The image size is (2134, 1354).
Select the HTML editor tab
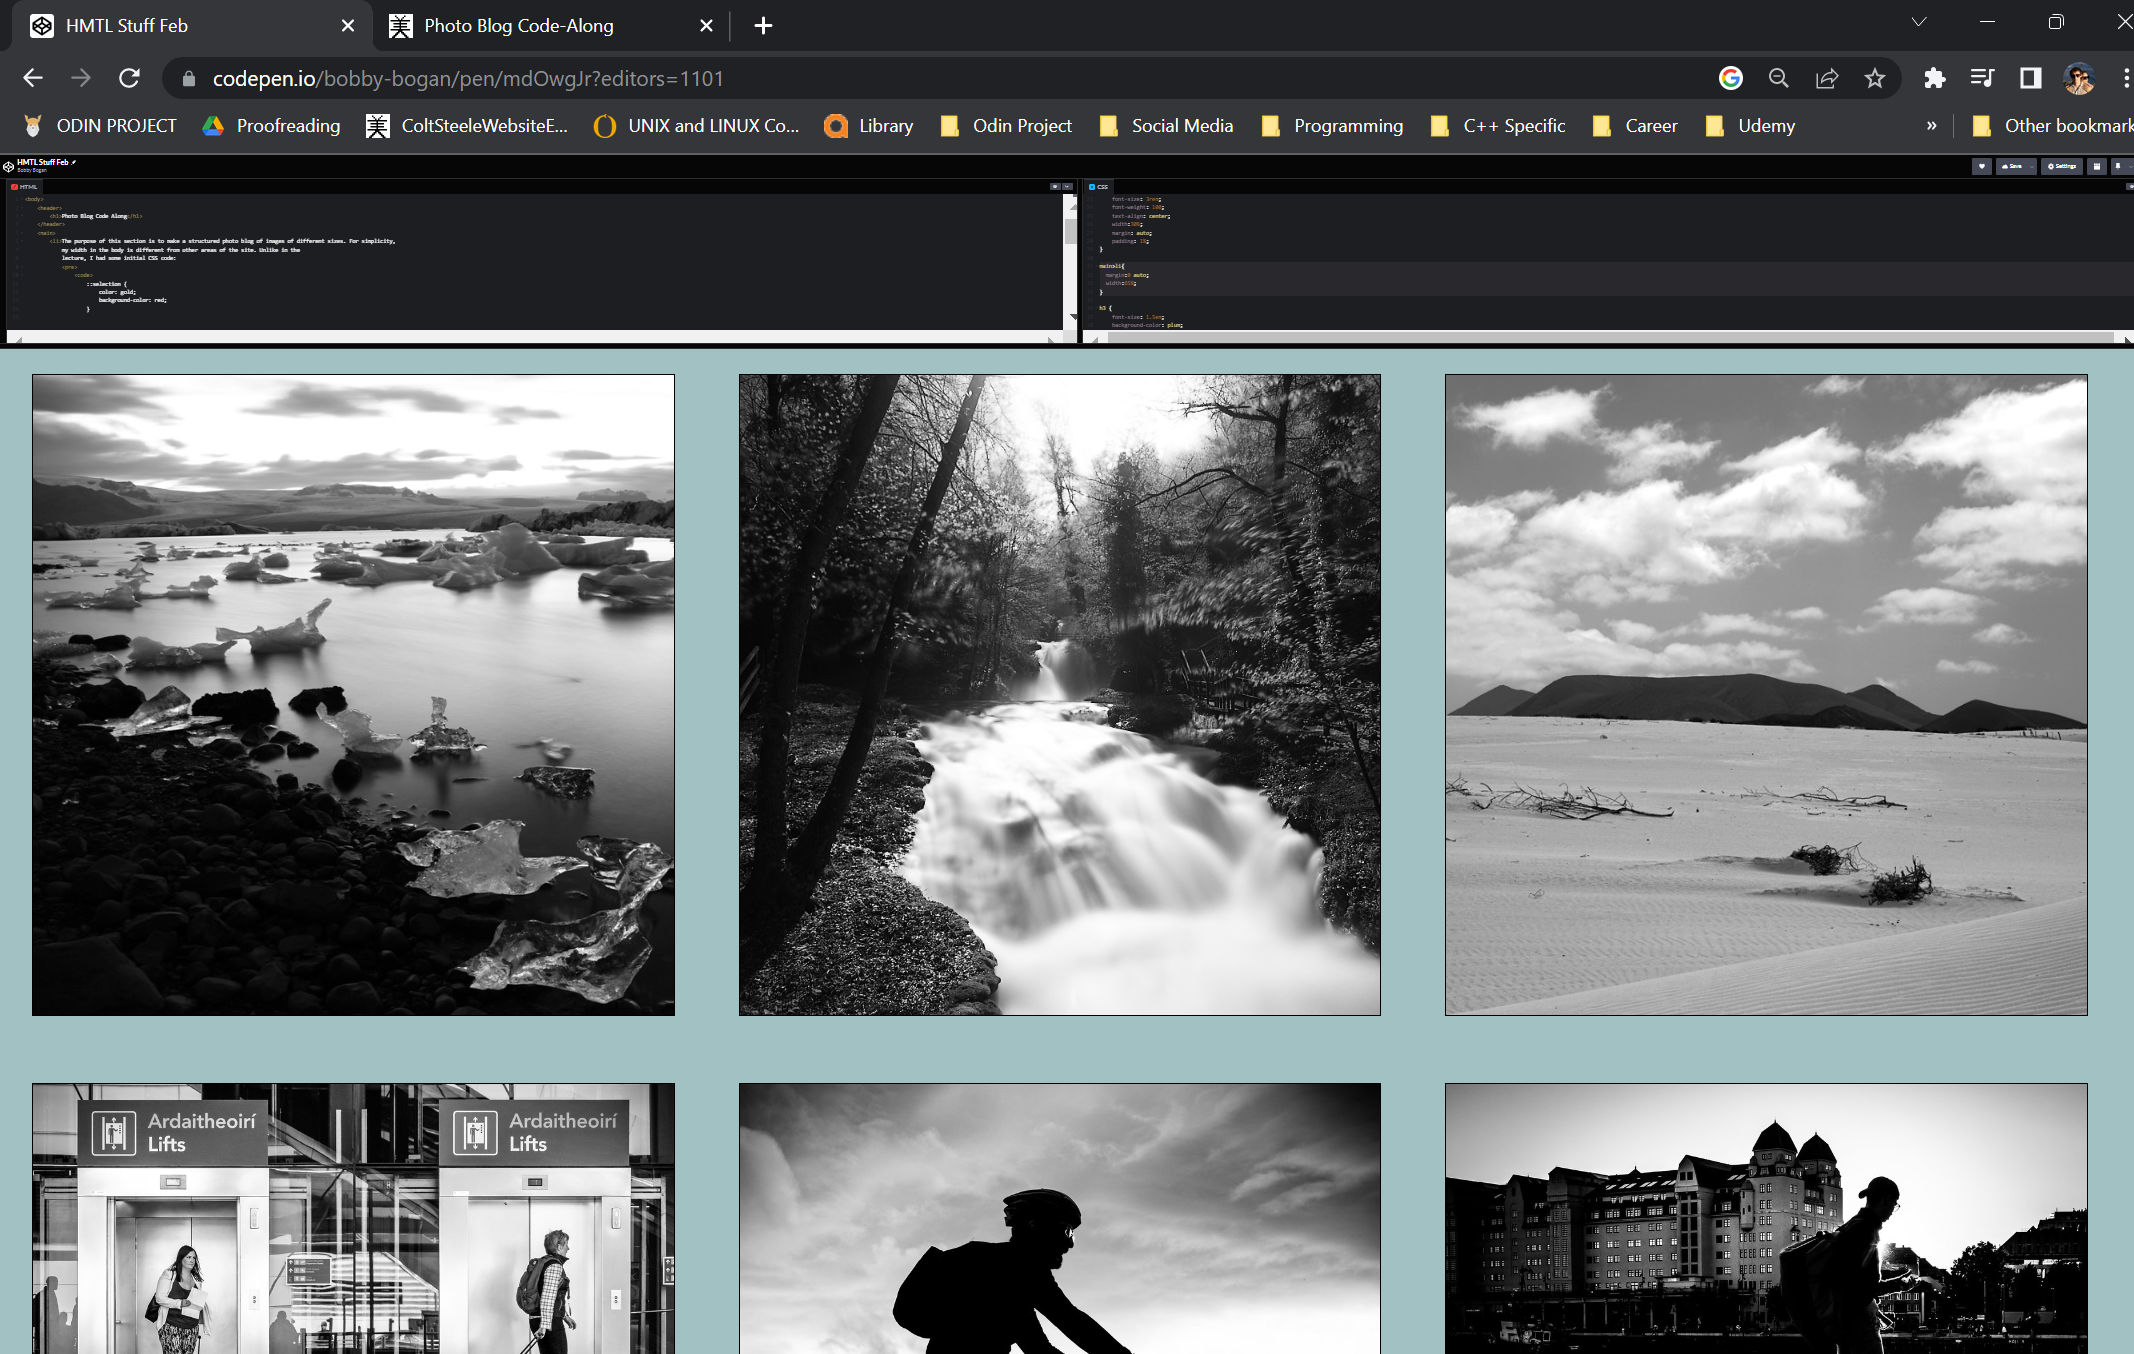(x=25, y=186)
